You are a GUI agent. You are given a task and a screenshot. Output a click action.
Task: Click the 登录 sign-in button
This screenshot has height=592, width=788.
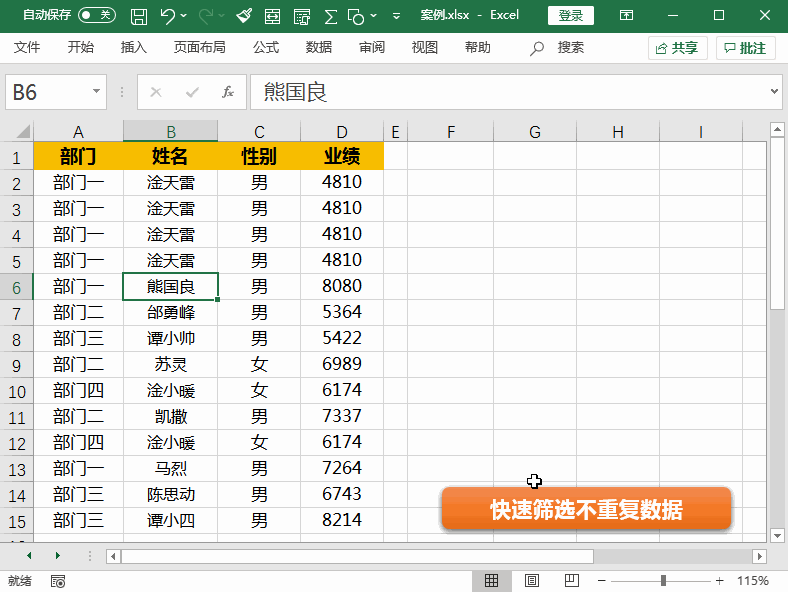click(x=571, y=16)
